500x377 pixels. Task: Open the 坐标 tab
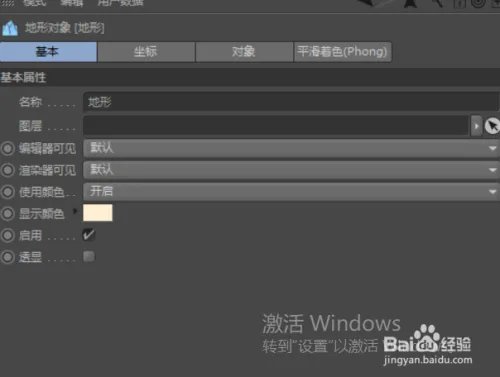coord(146,52)
